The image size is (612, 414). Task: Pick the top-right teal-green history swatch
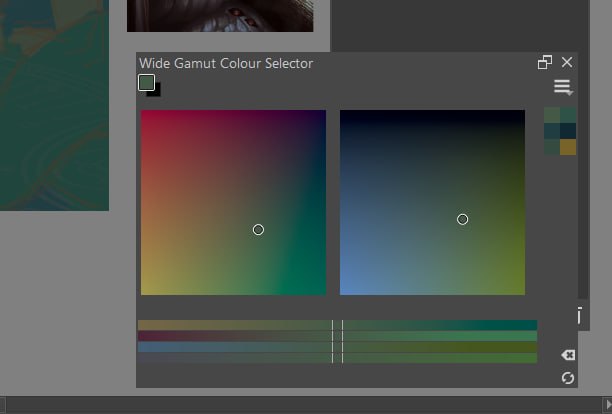pyautogui.click(x=568, y=115)
